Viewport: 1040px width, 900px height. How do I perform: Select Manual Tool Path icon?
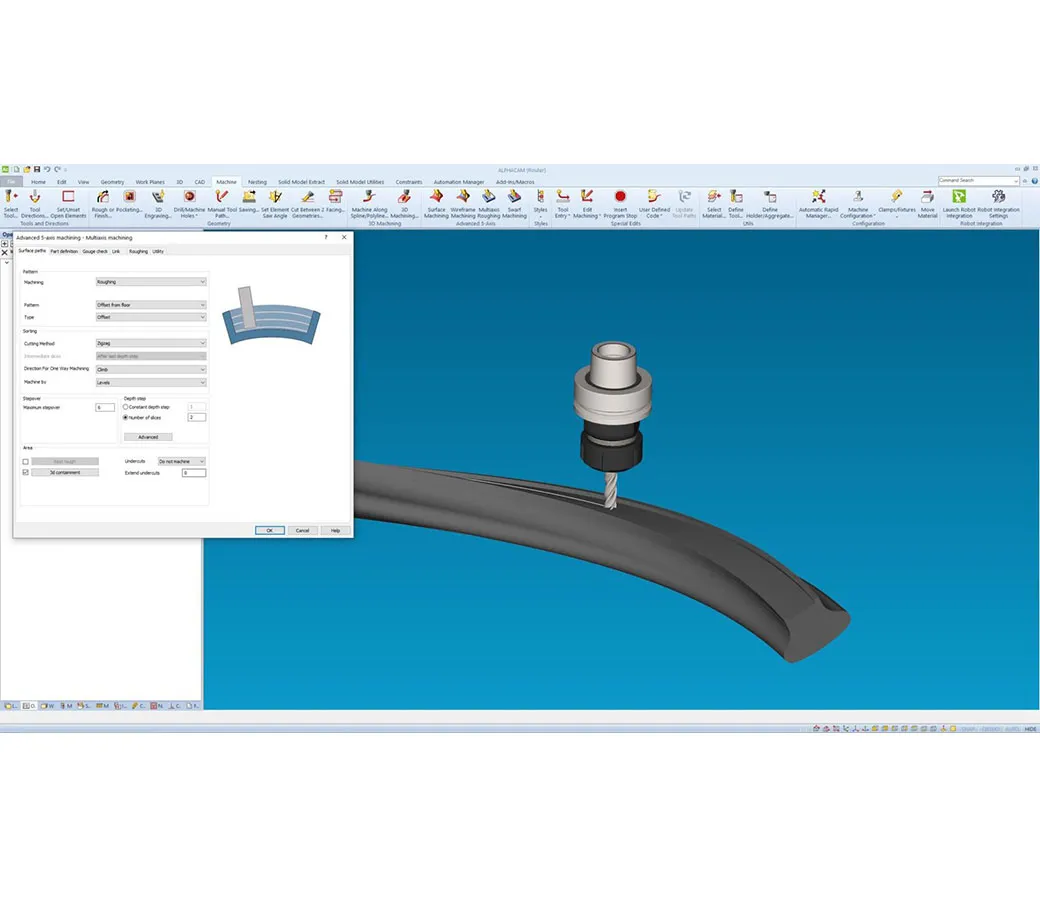click(222, 203)
